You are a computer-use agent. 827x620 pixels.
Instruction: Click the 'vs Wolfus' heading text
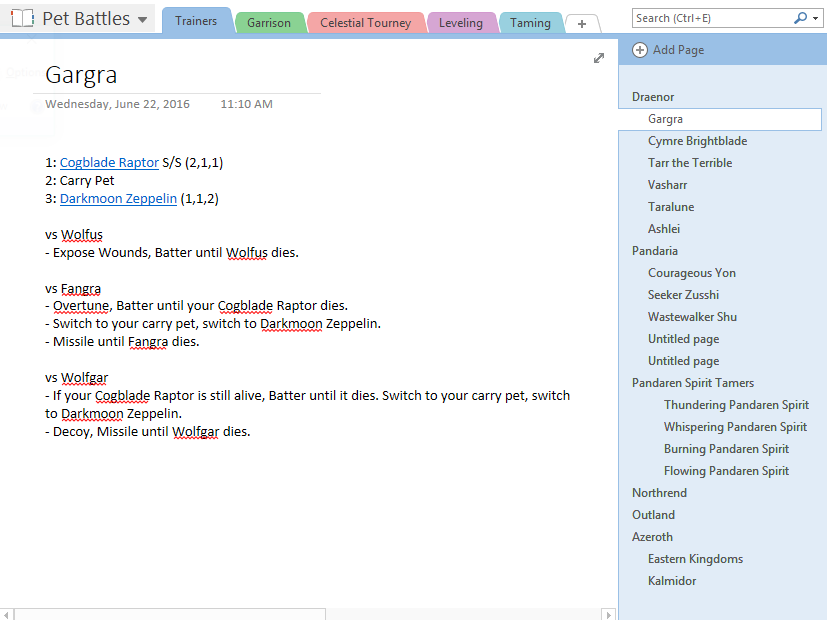pos(74,235)
